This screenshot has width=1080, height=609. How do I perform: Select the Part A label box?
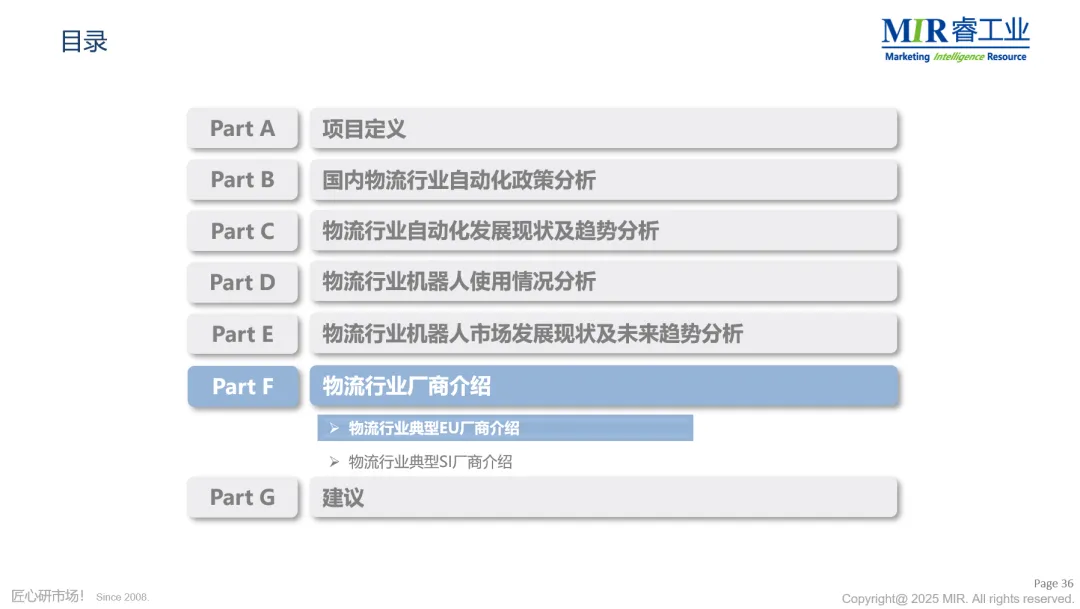tap(242, 128)
